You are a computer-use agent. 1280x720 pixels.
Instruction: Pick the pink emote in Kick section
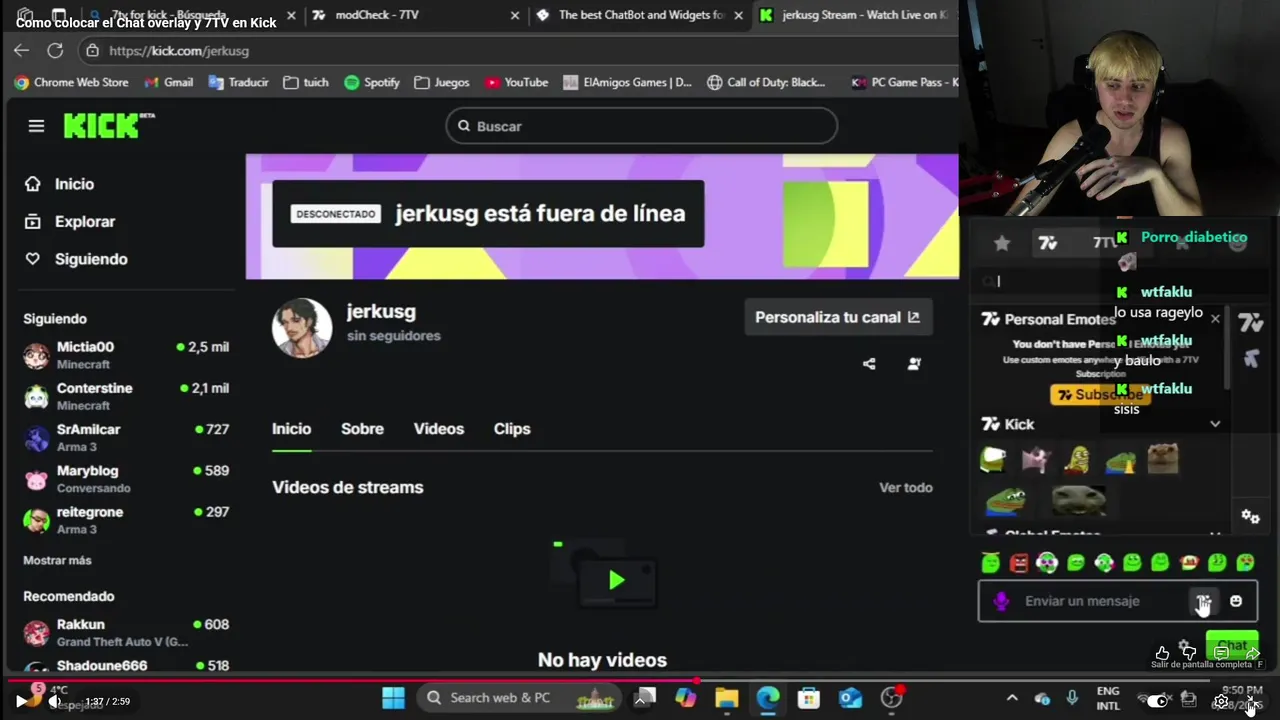[x=1035, y=459]
